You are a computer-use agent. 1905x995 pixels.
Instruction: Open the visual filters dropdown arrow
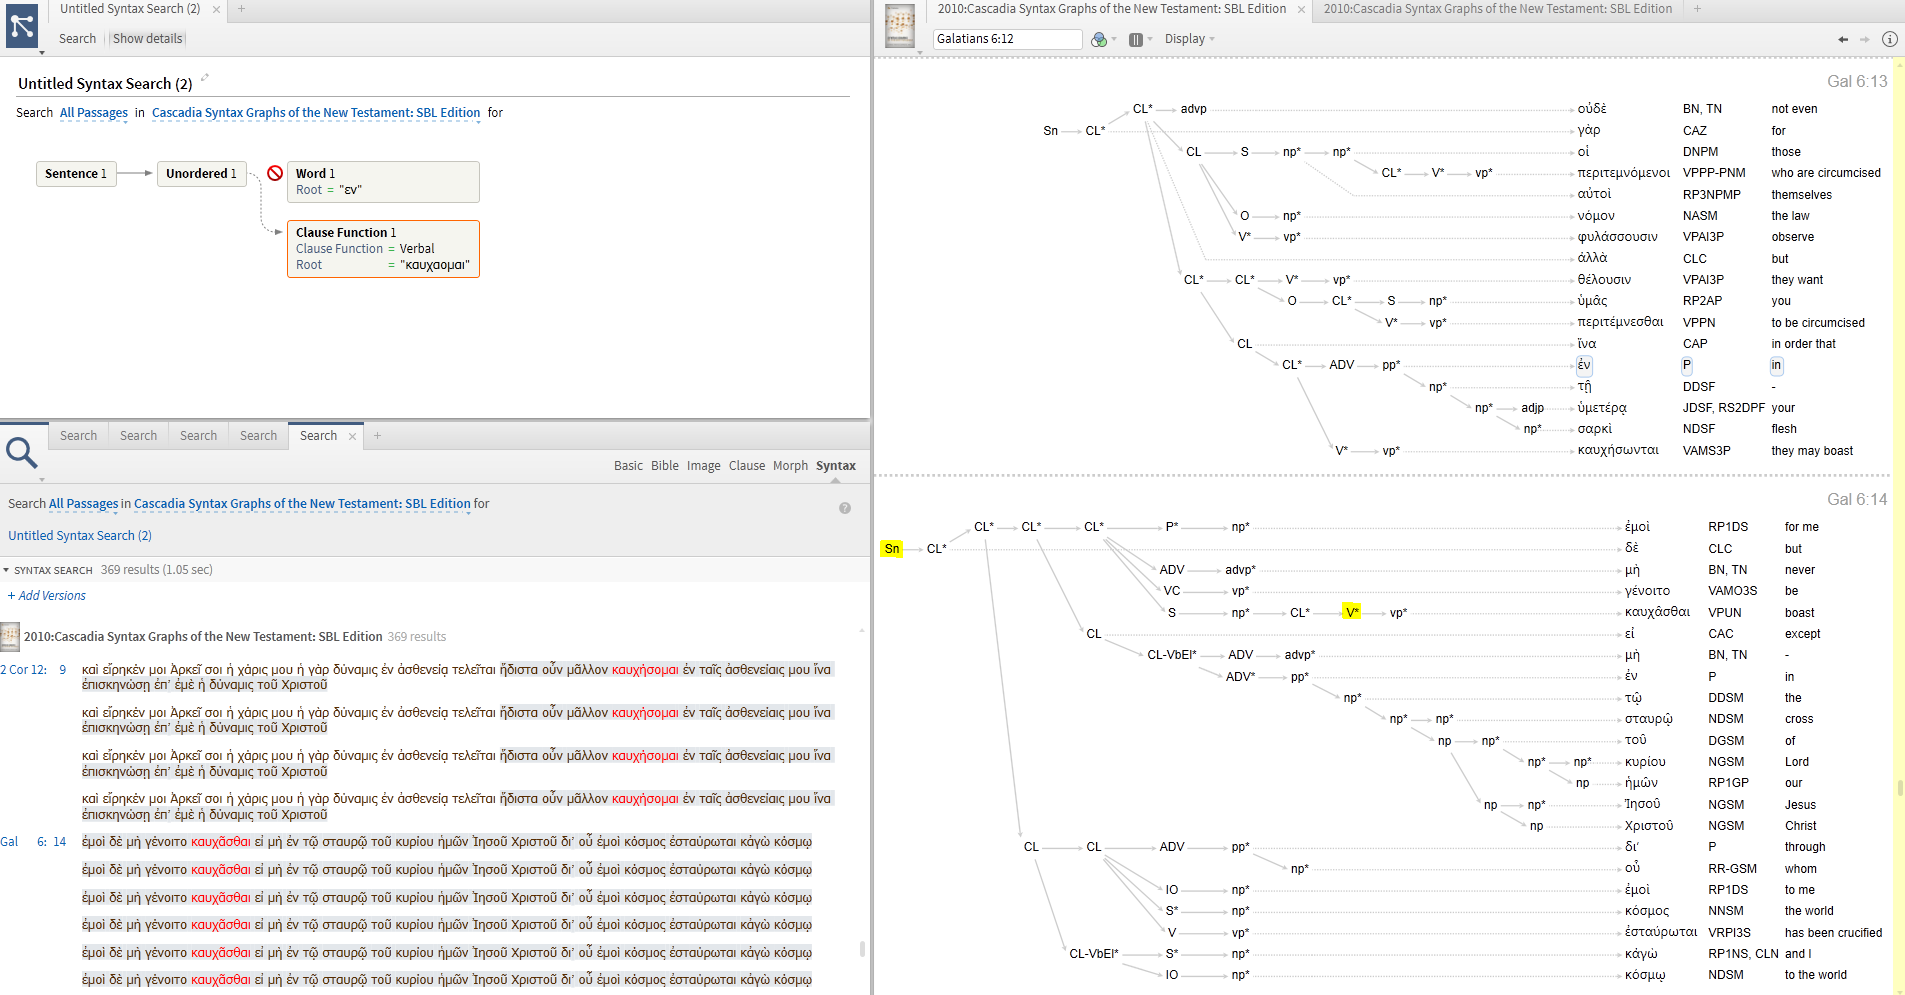coord(1114,40)
